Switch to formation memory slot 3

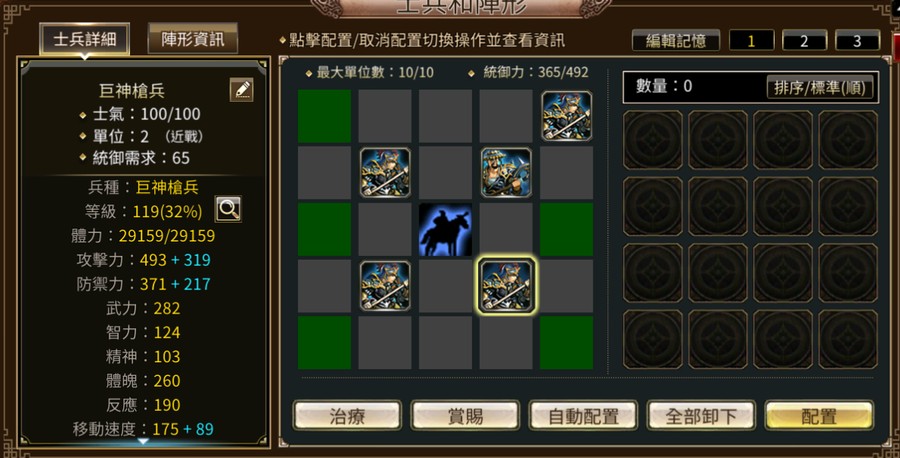pos(857,41)
